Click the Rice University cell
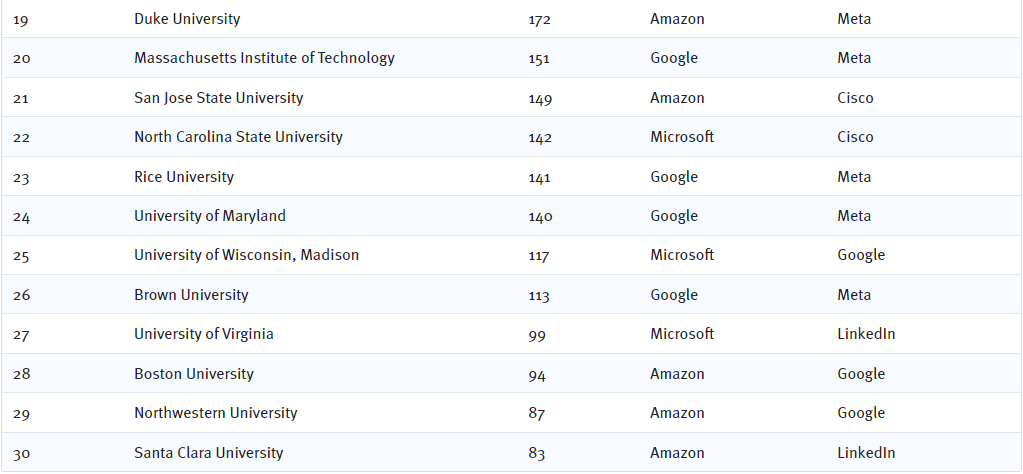This screenshot has width=1023, height=474. [x=184, y=177]
